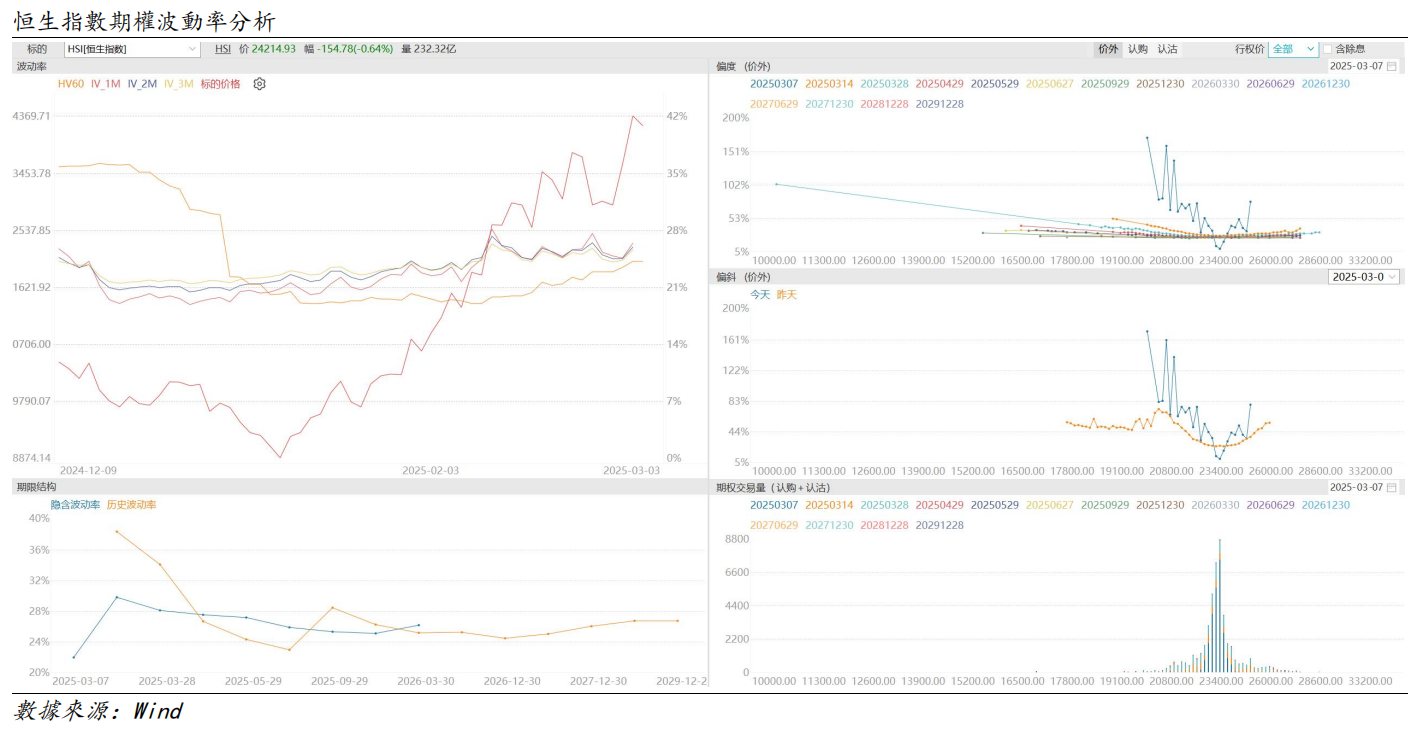Click the 期权交易量 (认购+认沽) panel title
Screen dimensions: 1412x735
[773, 487]
